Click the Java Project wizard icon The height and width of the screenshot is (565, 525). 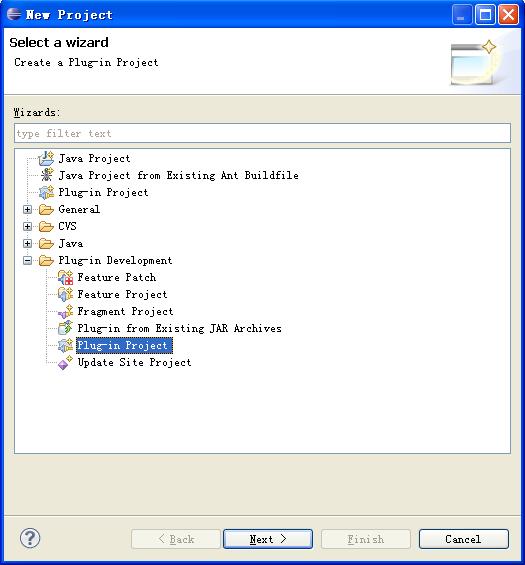pos(46,158)
